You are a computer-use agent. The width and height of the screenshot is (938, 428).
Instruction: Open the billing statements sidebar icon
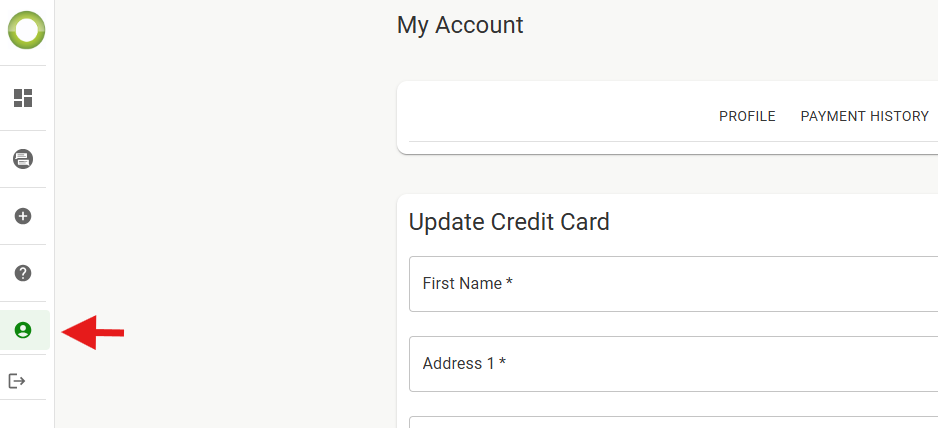pos(23,159)
